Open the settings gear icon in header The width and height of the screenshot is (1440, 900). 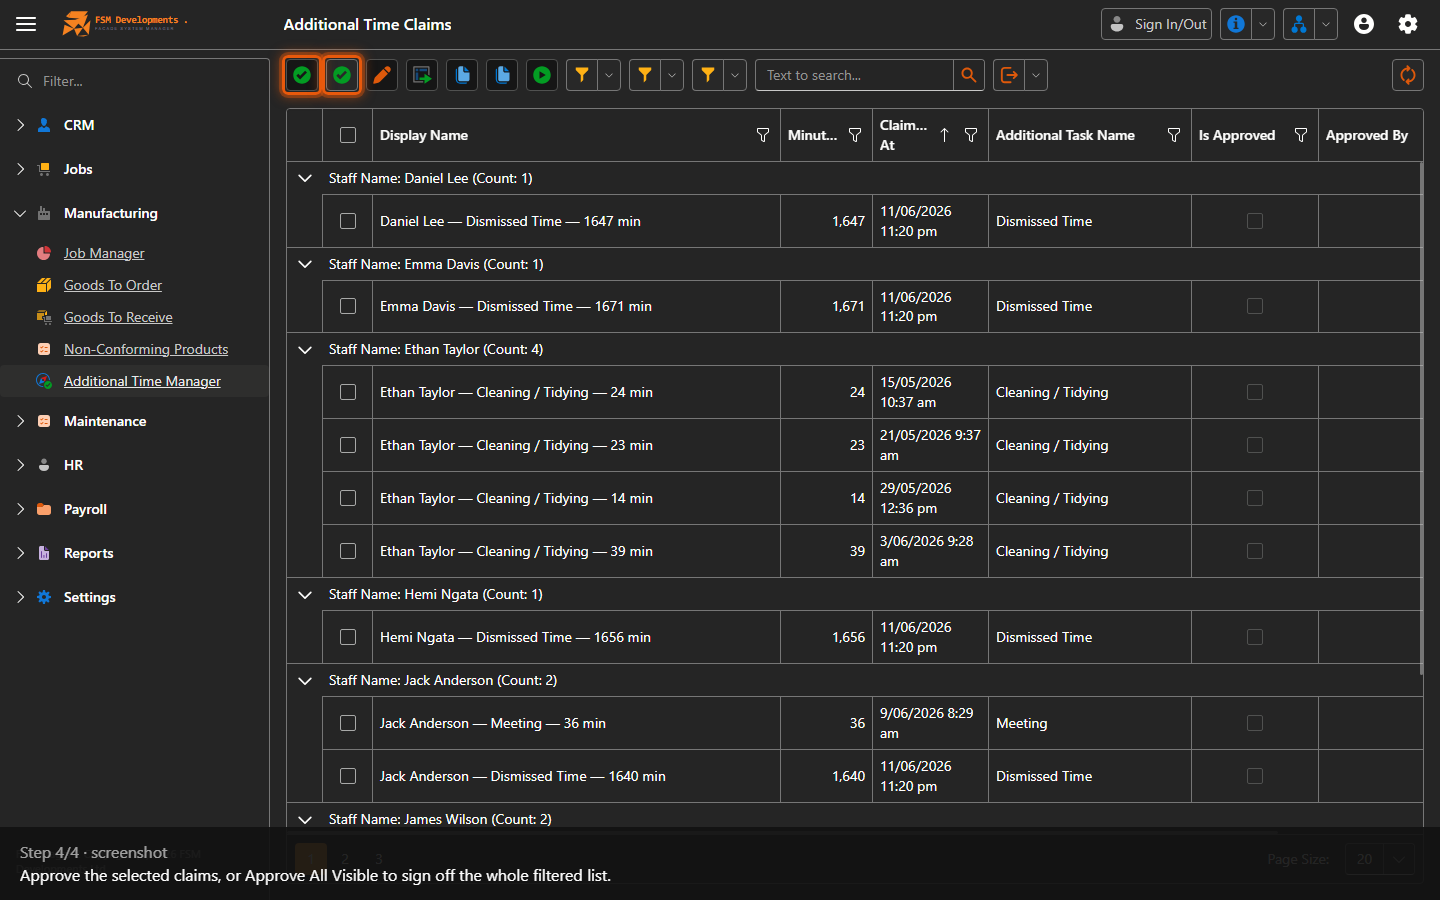pos(1408,24)
